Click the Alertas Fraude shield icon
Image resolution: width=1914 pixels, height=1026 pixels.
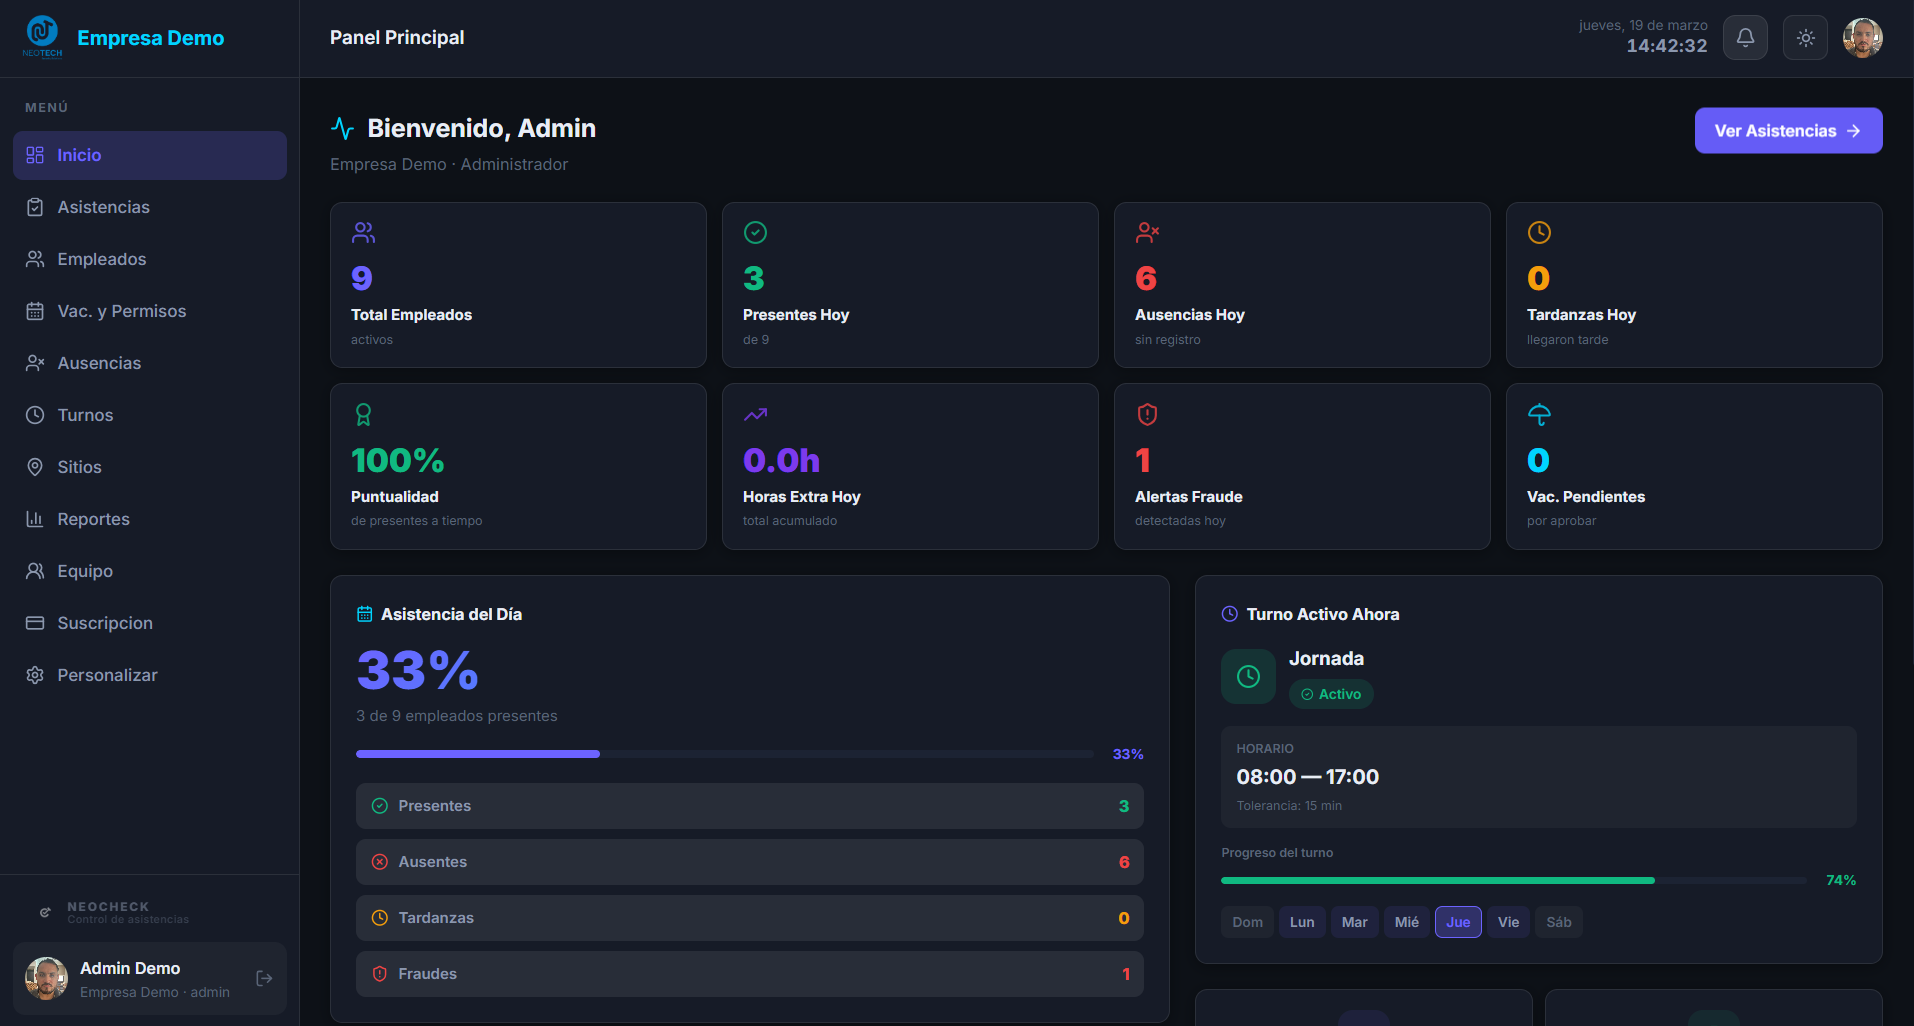1147,414
